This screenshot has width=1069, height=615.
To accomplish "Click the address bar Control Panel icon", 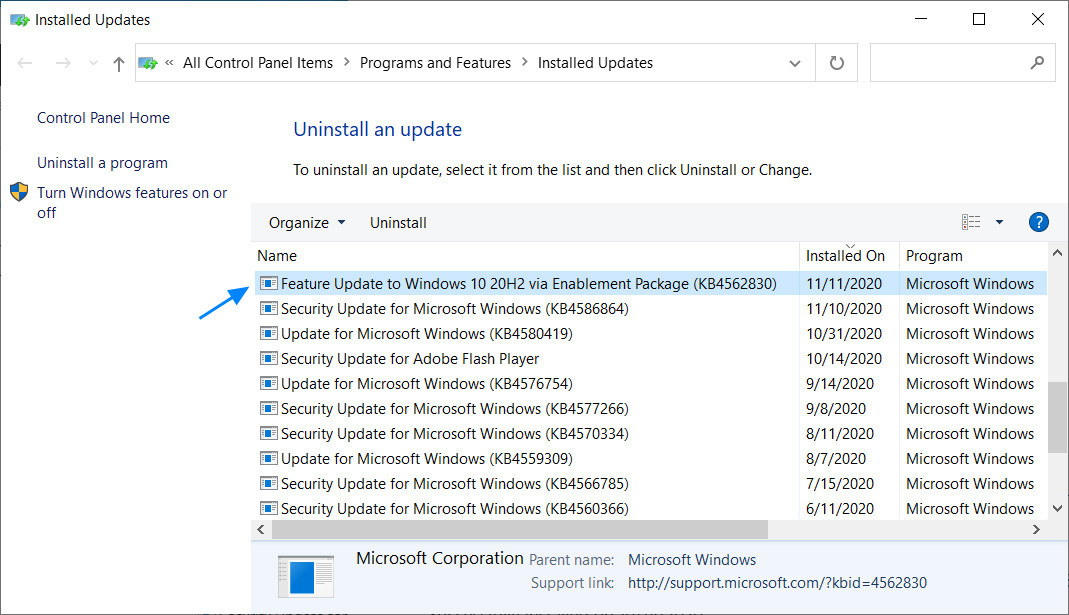I will click(x=148, y=63).
